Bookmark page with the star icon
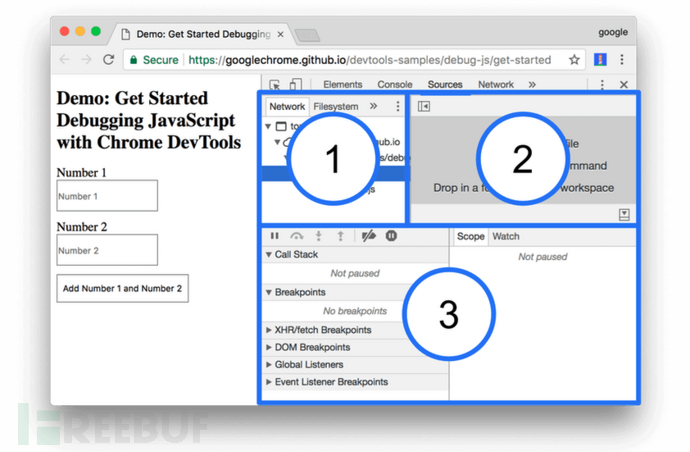This screenshot has height=452, width=690. coord(574,59)
